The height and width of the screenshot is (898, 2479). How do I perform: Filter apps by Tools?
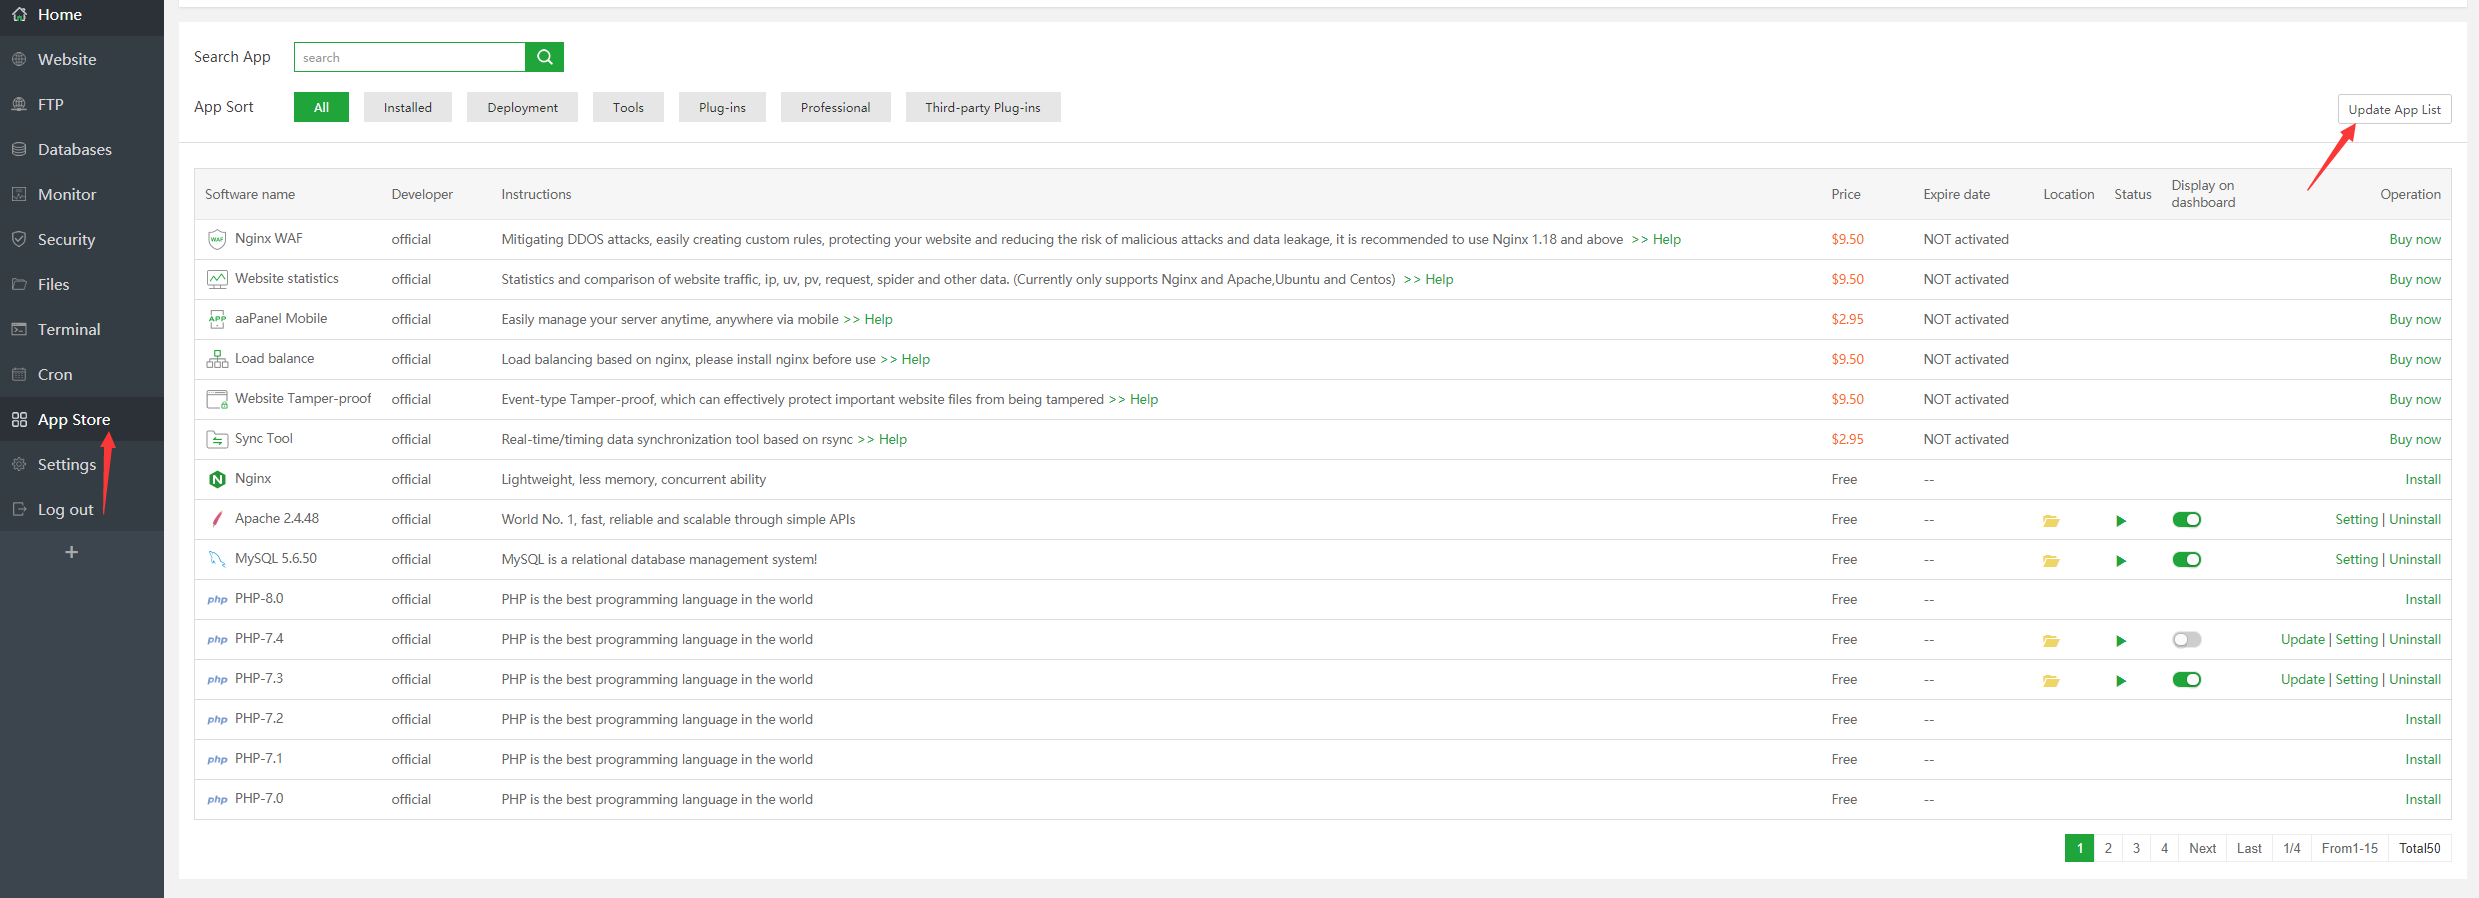628,107
